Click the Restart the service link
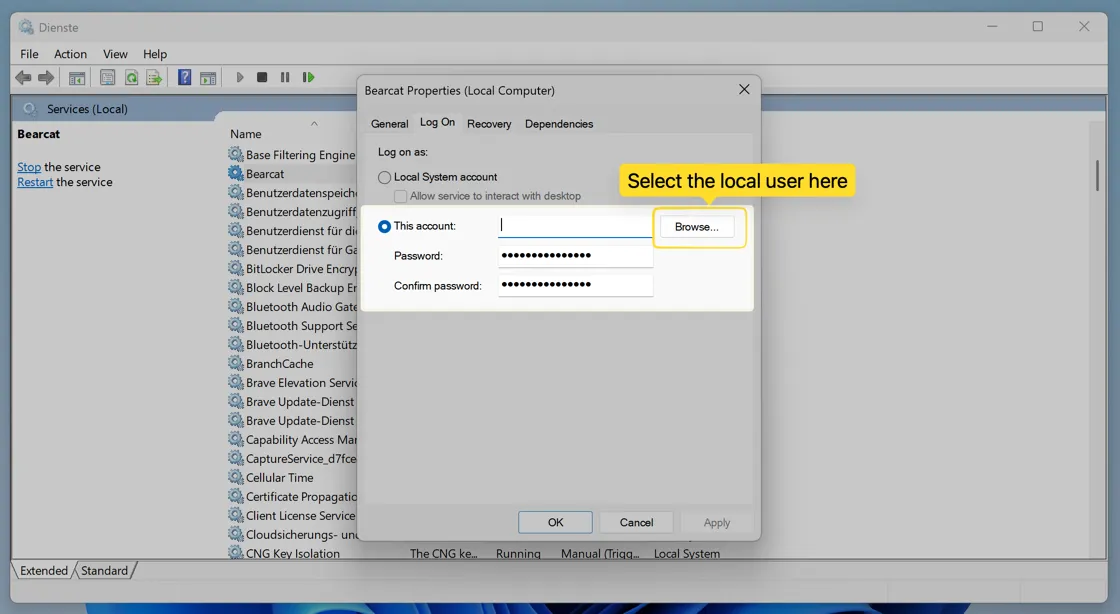The image size is (1120, 614). 35,182
